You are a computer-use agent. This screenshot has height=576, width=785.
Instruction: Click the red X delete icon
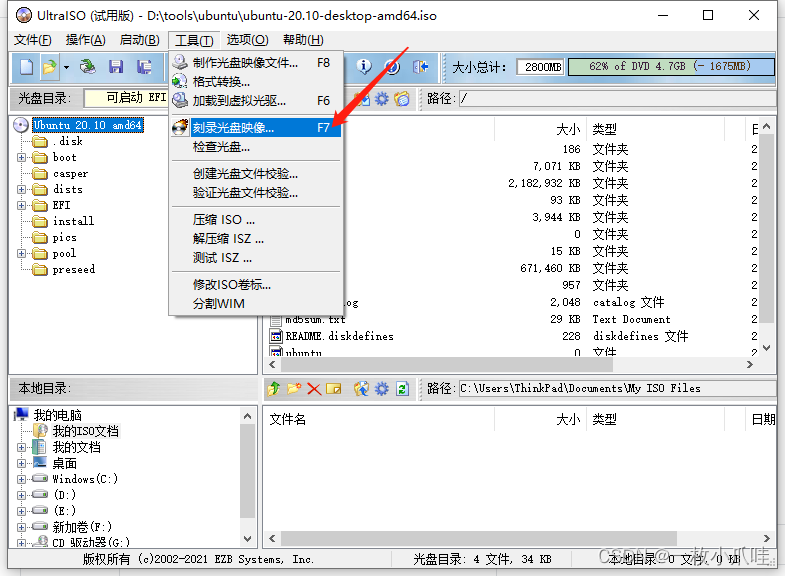[314, 389]
